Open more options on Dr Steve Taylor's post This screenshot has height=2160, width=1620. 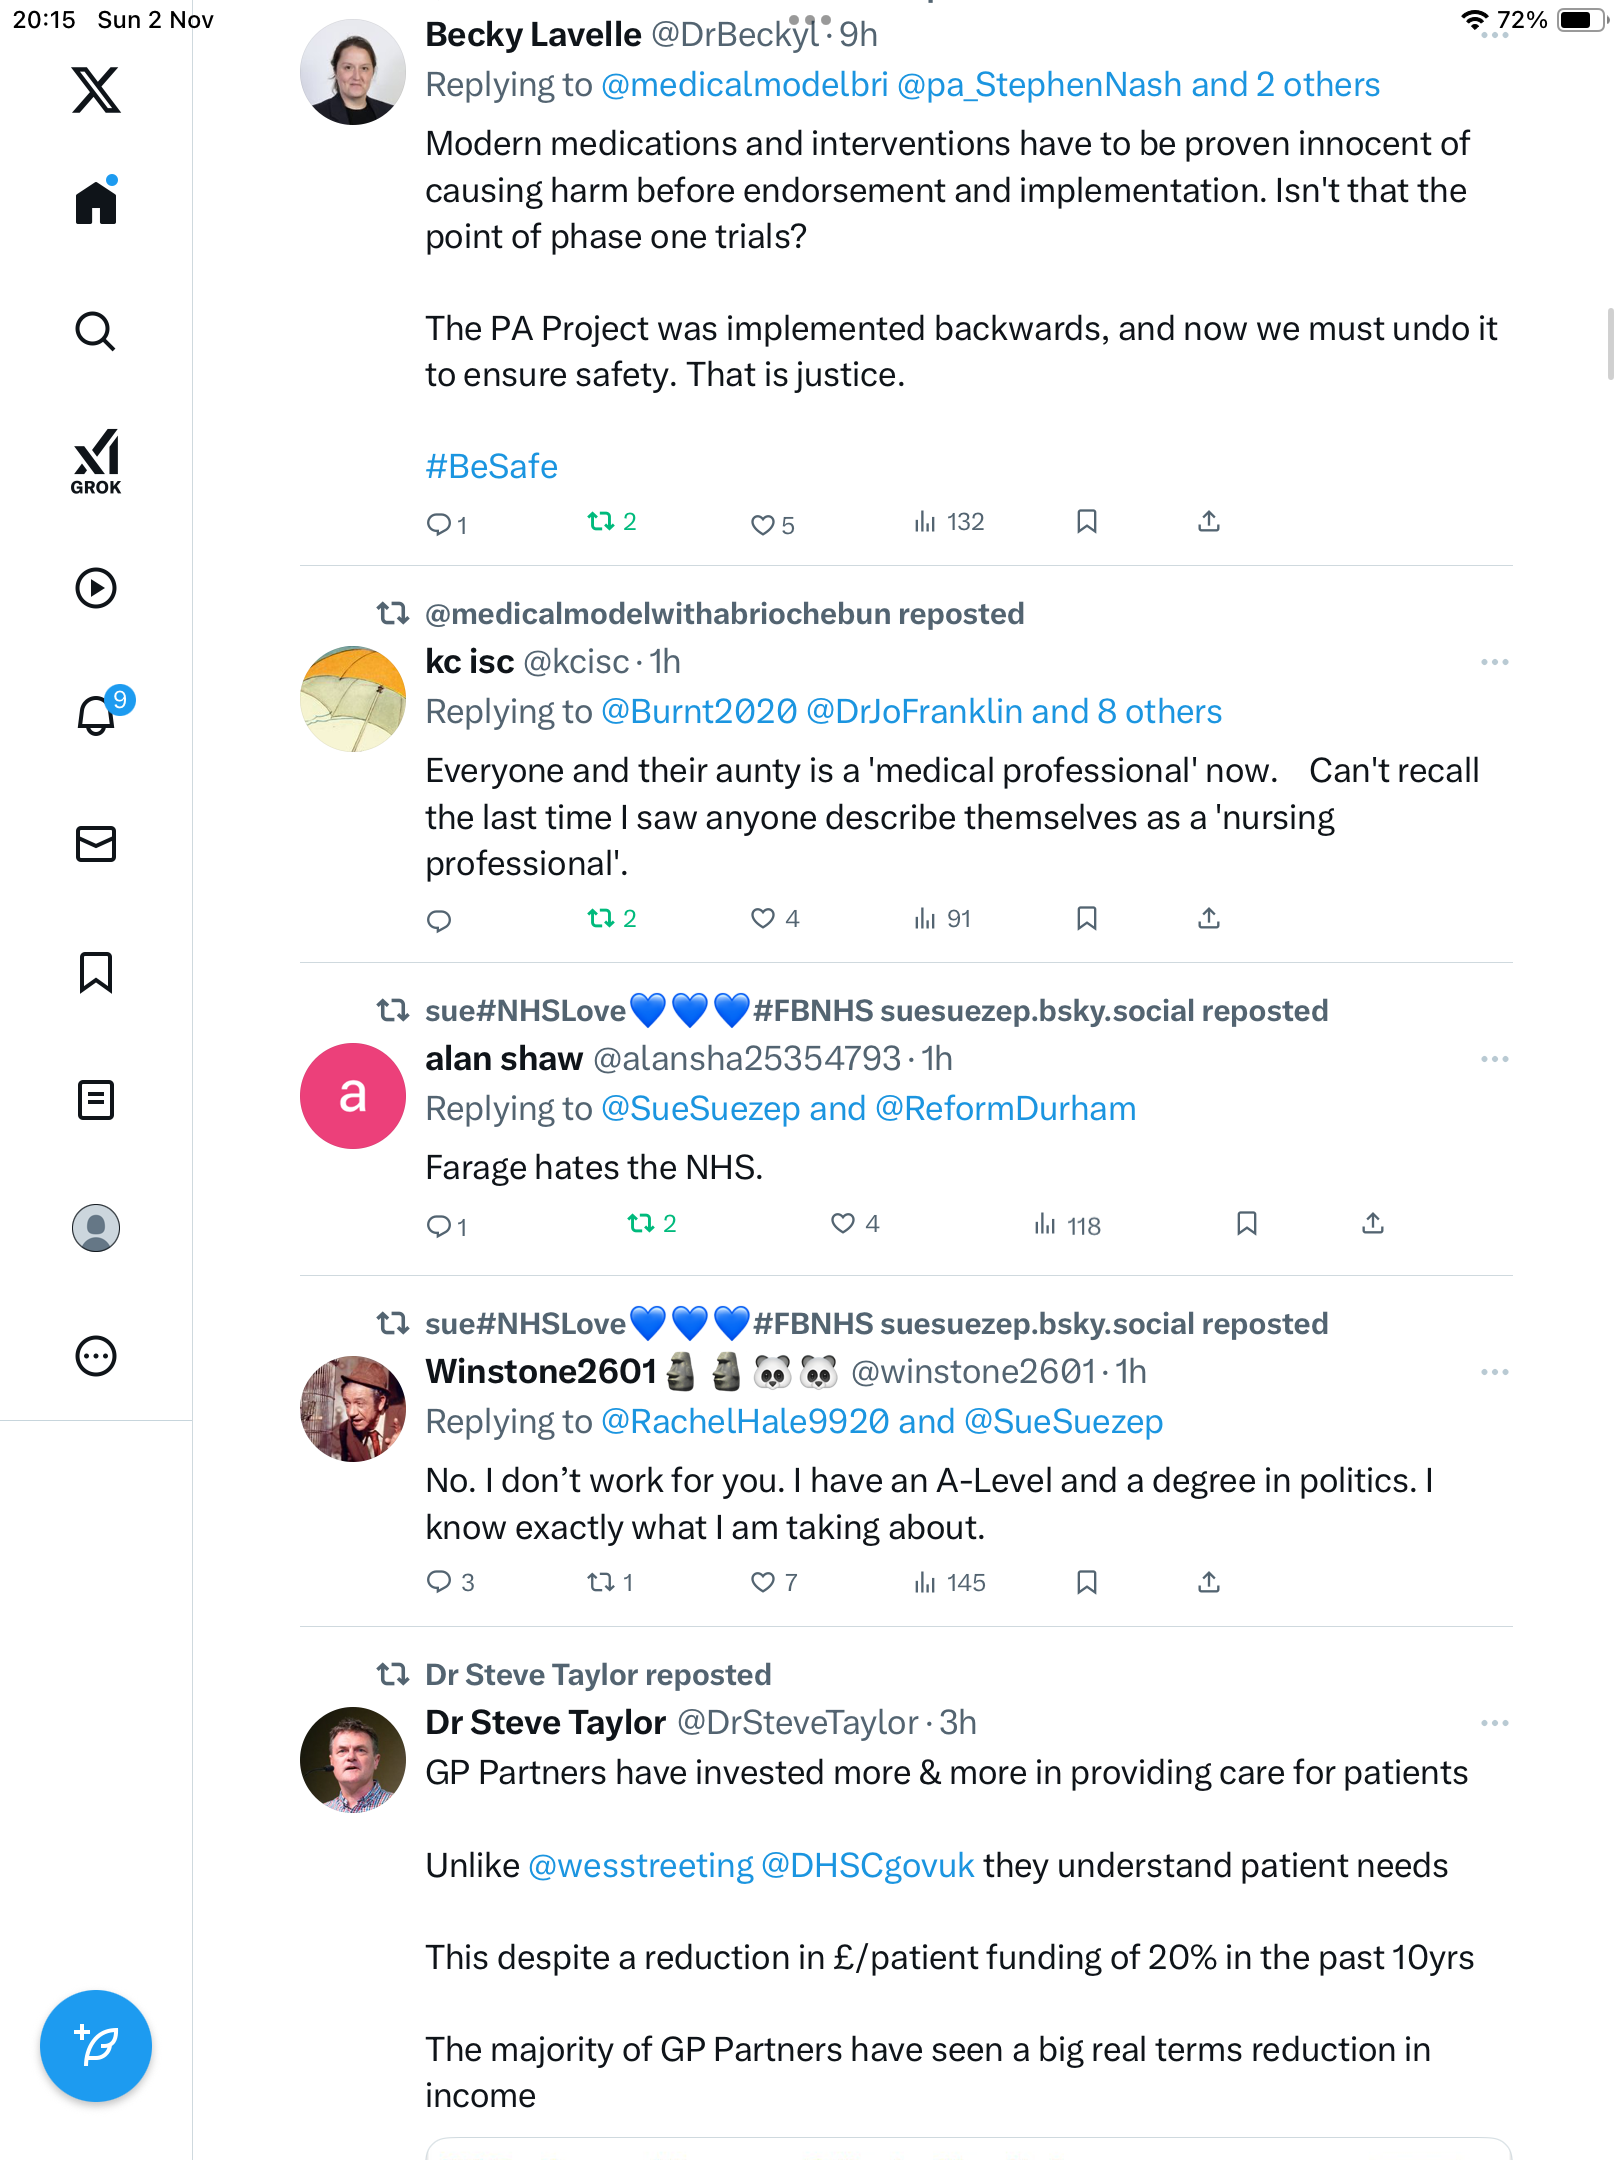[1494, 1723]
